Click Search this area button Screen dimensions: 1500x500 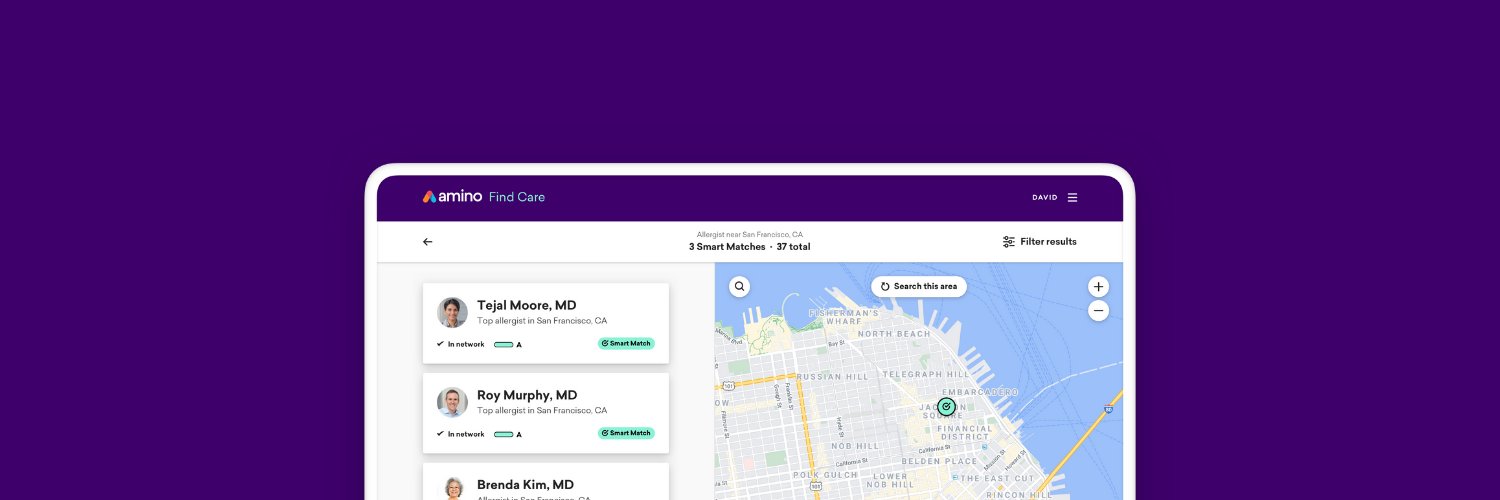point(919,286)
